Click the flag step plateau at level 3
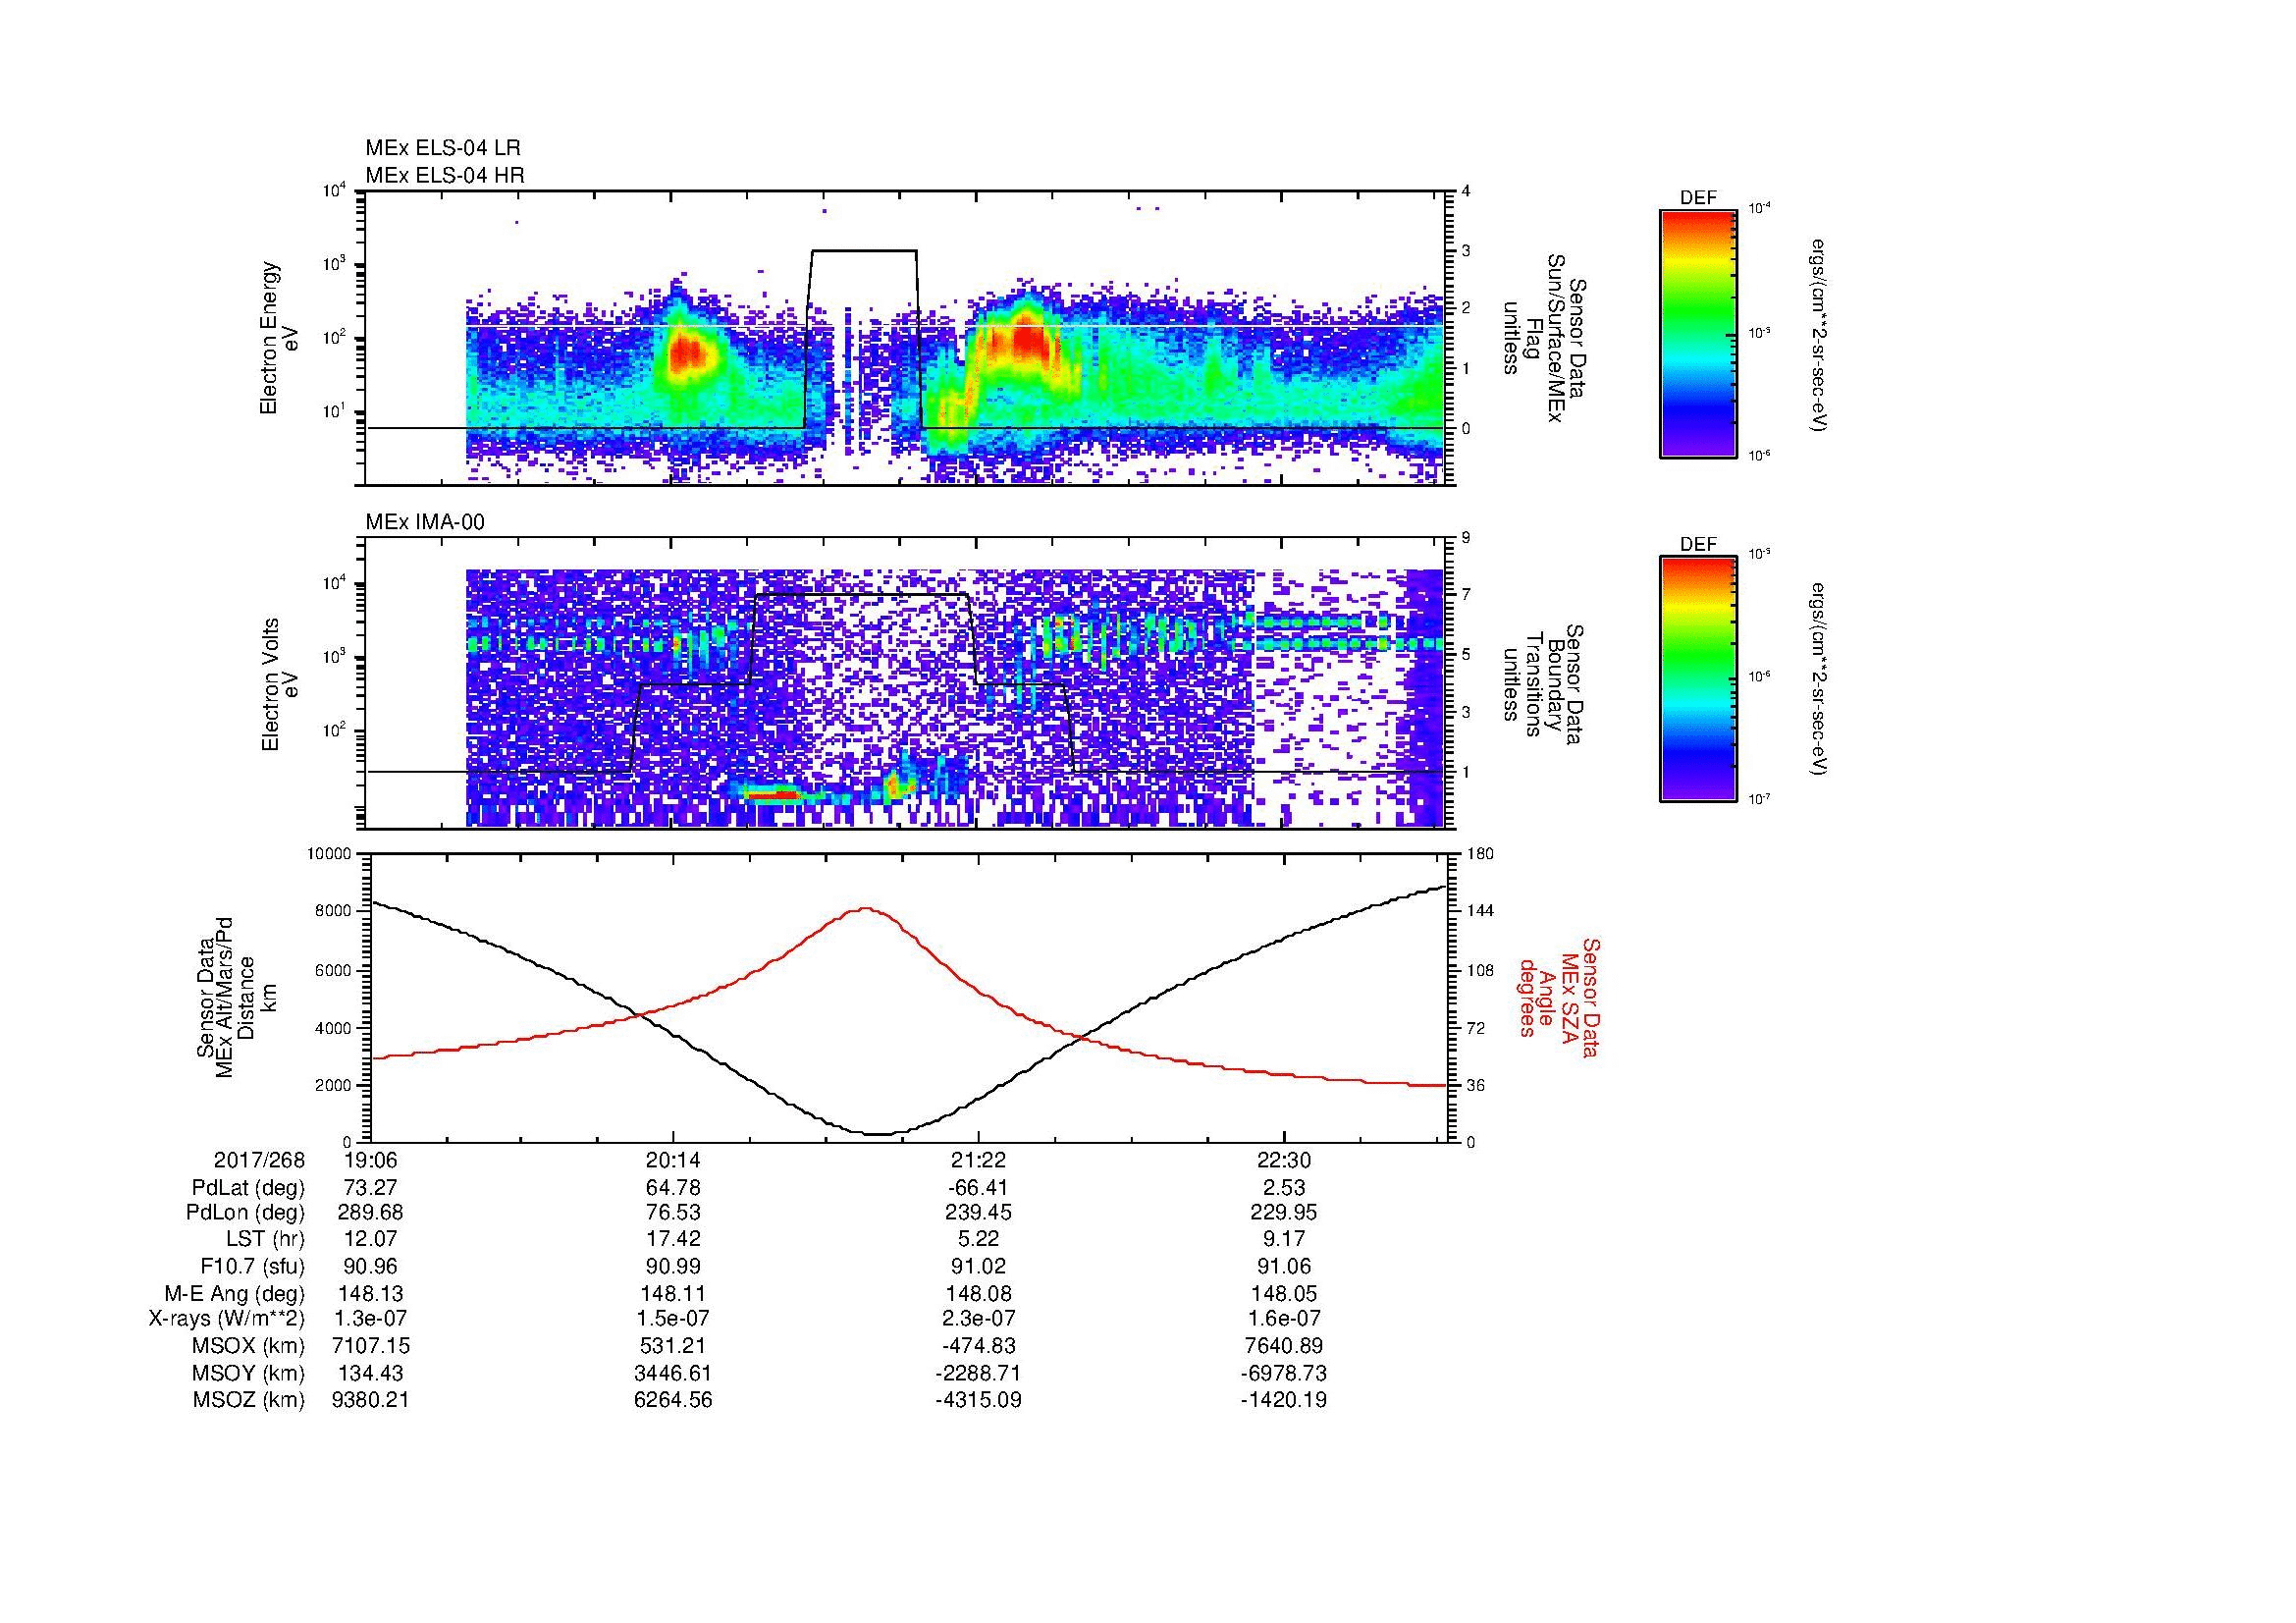Screen dimensions: 2296x1623 point(864,251)
